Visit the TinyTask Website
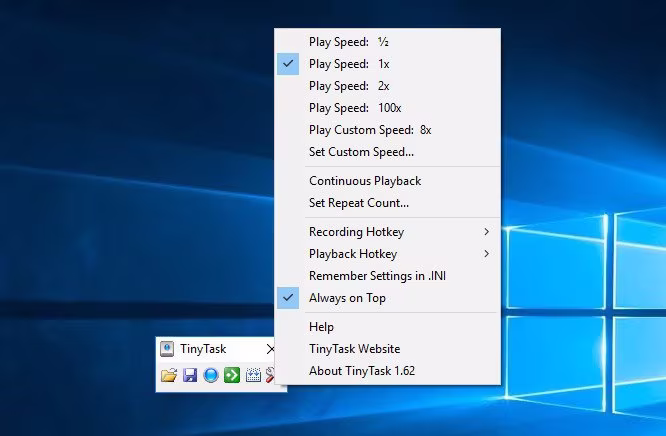The height and width of the screenshot is (436, 666). [387, 349]
